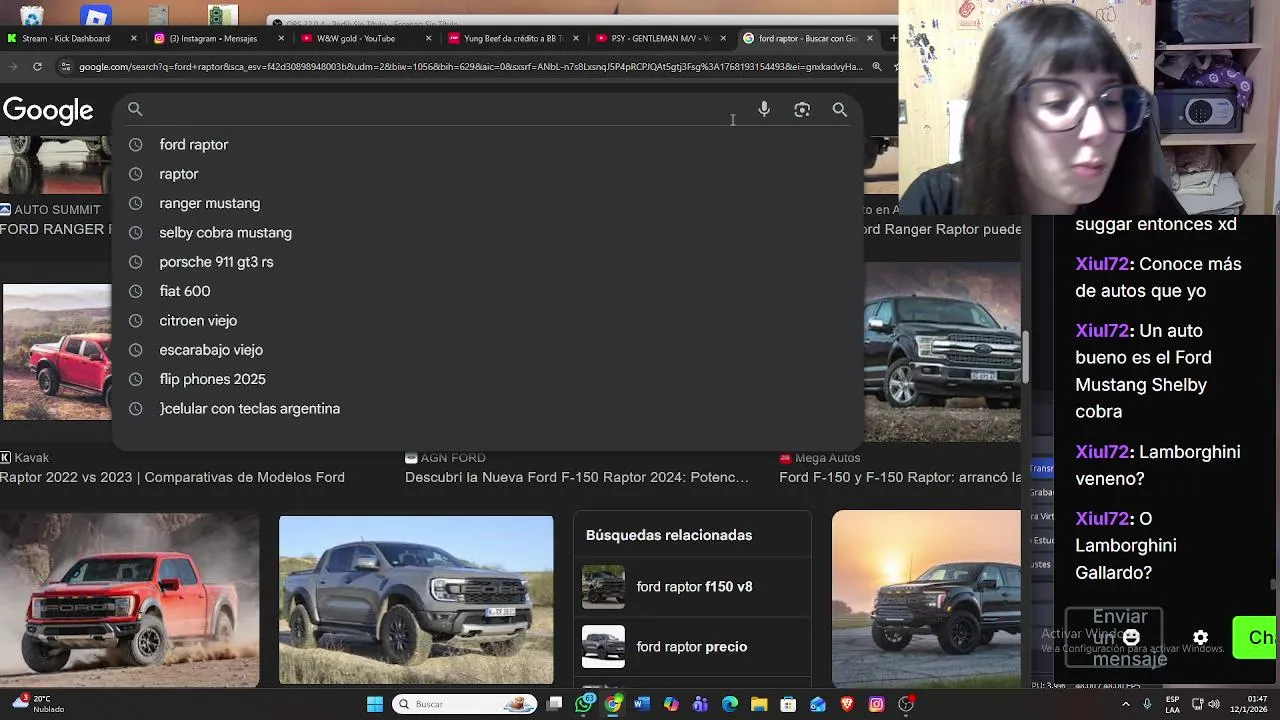Select suggestion "}celular con teclas argentina"
1280x720 pixels.
click(x=488, y=409)
